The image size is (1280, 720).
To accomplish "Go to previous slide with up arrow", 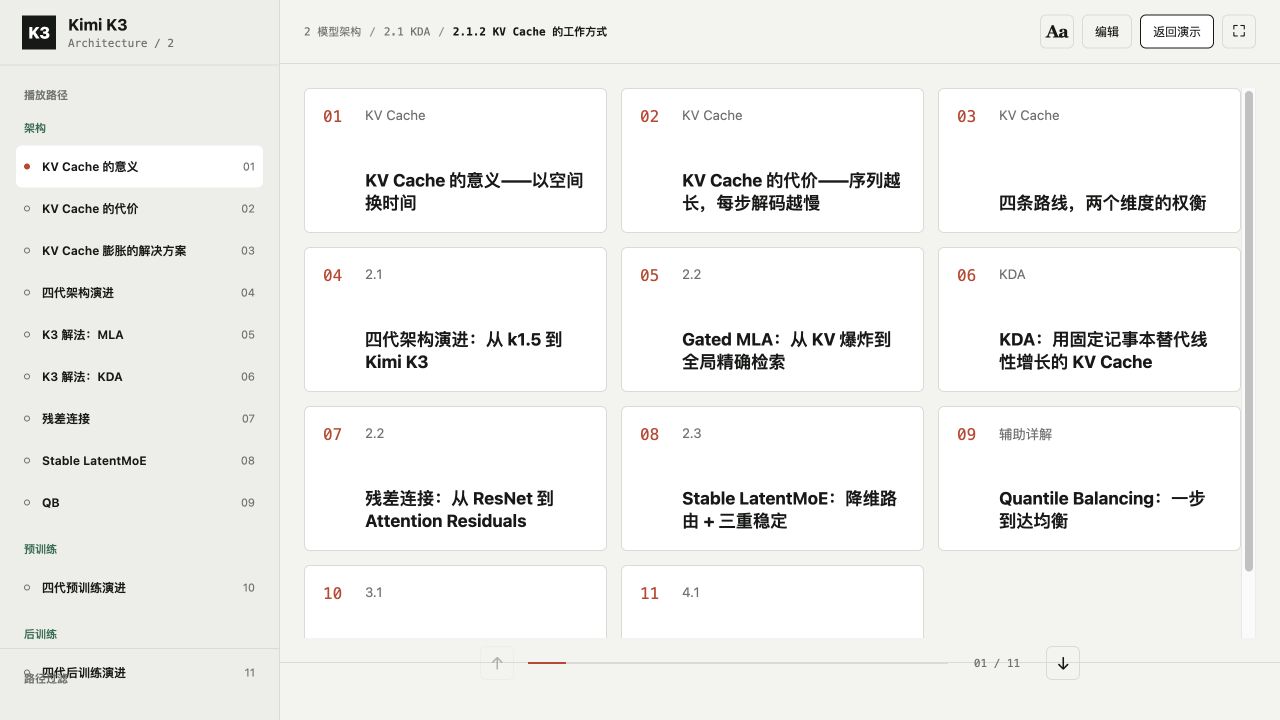I will (x=497, y=663).
